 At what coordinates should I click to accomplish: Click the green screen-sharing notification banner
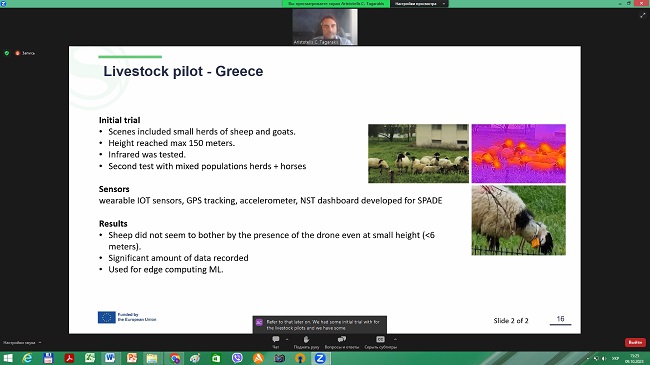[x=336, y=4]
